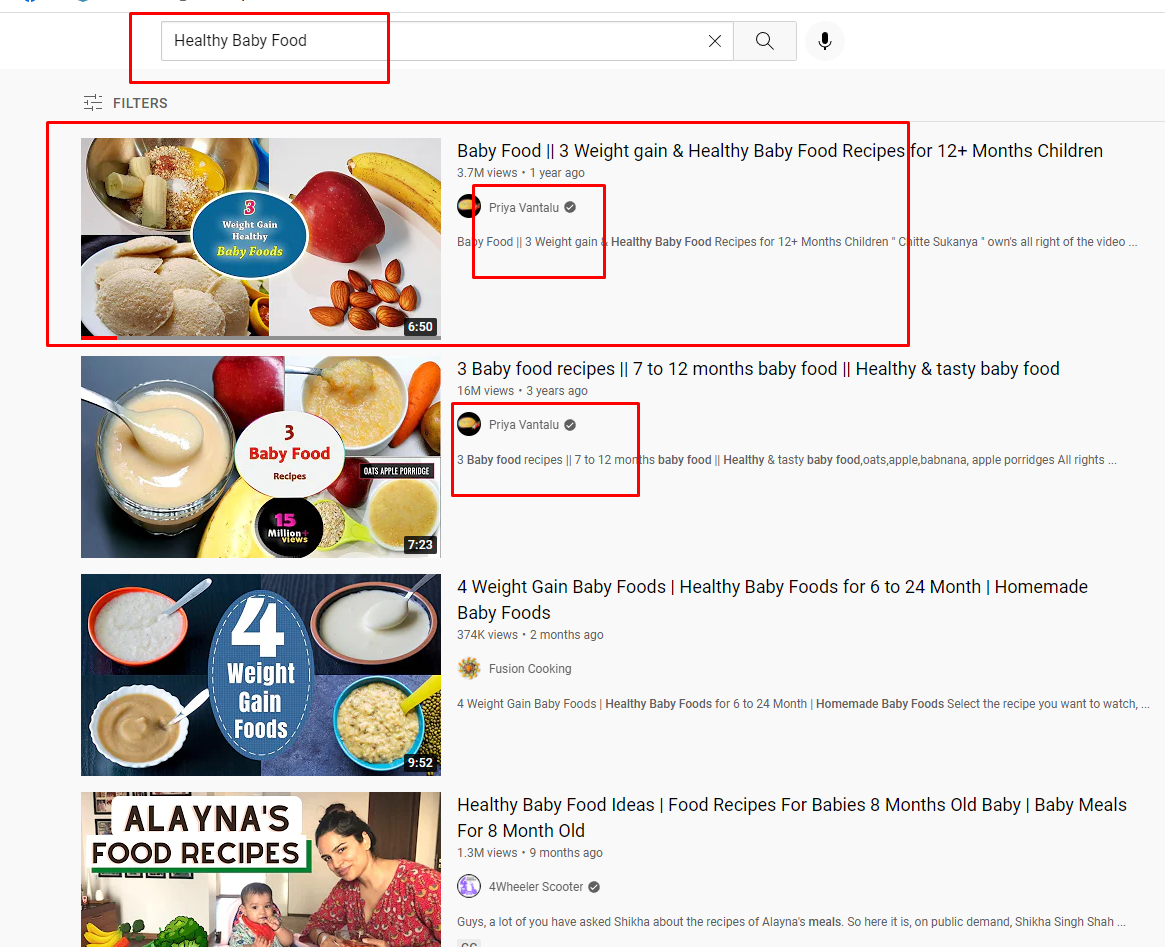Image resolution: width=1165 pixels, height=947 pixels.
Task: Click the description mentioning oats, apple porridges
Action: click(787, 460)
